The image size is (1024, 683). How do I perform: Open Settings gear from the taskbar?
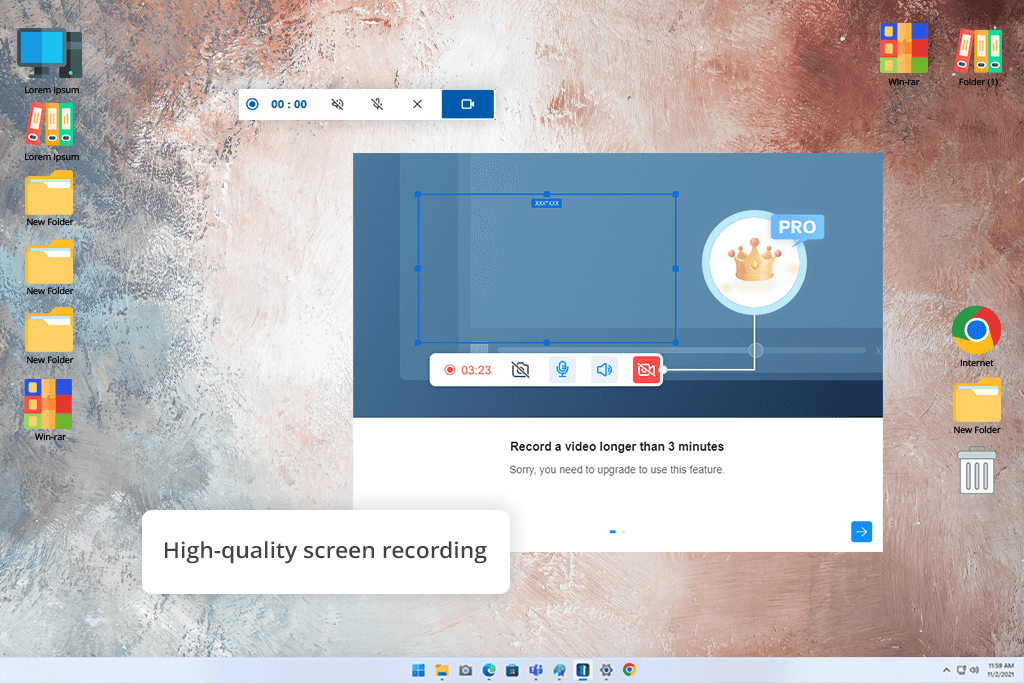[606, 670]
